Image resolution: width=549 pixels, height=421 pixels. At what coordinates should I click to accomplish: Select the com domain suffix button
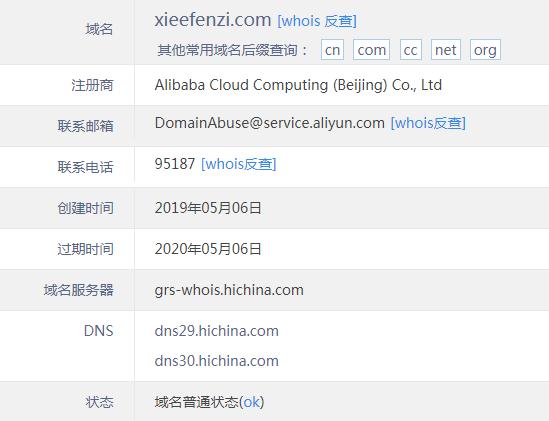pyautogui.click(x=371, y=50)
